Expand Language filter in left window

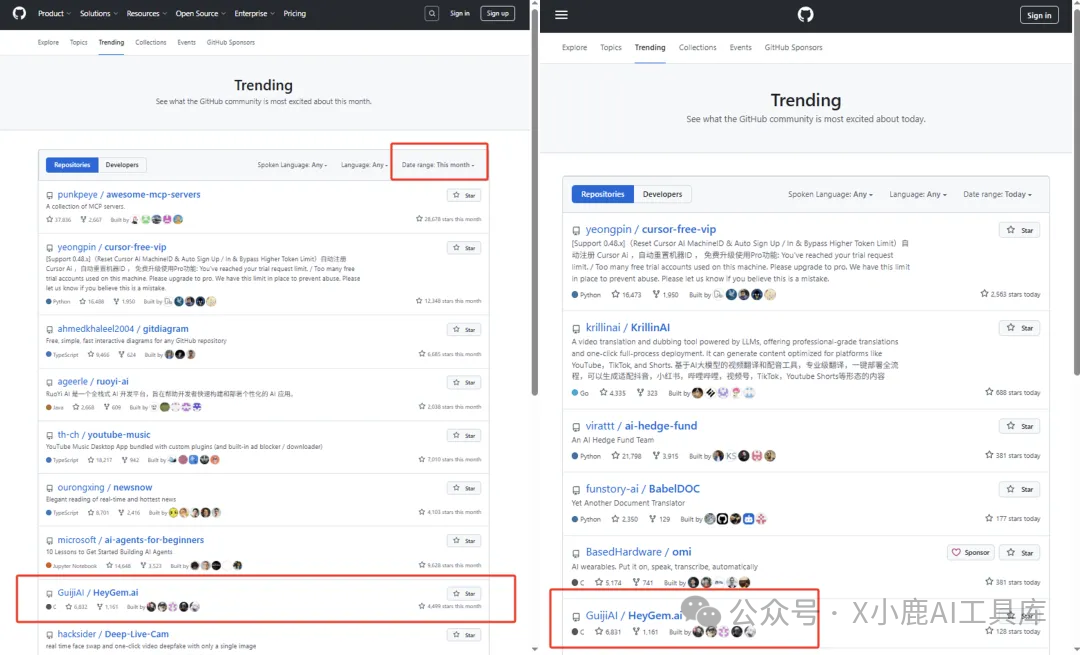point(364,165)
